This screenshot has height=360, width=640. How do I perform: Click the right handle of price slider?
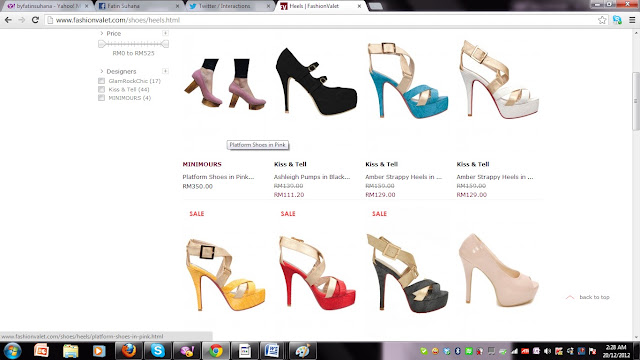[x=165, y=44]
